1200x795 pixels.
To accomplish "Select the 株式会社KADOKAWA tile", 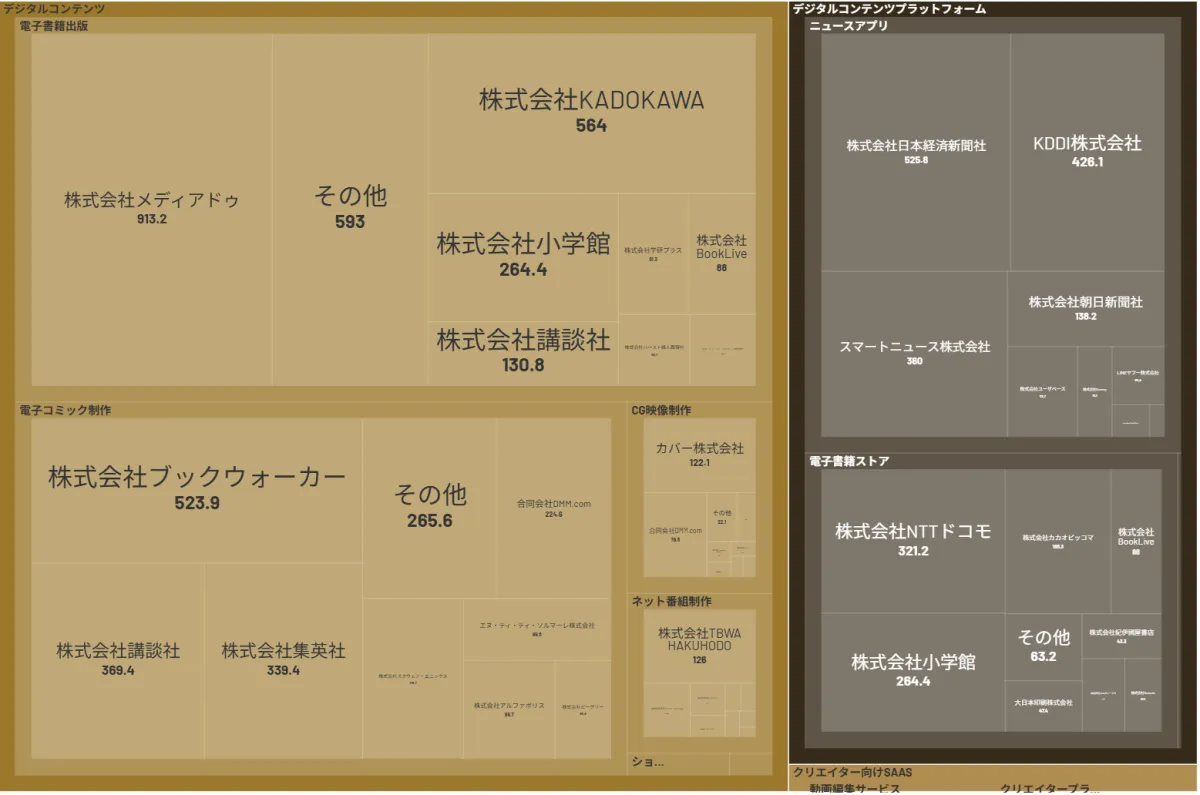I will click(x=591, y=111).
